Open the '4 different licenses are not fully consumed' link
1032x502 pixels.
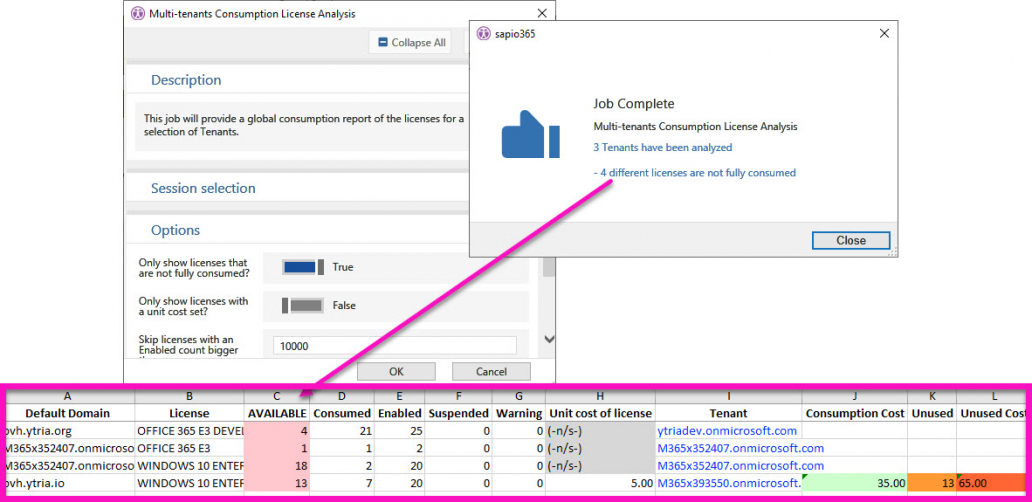(x=694, y=173)
